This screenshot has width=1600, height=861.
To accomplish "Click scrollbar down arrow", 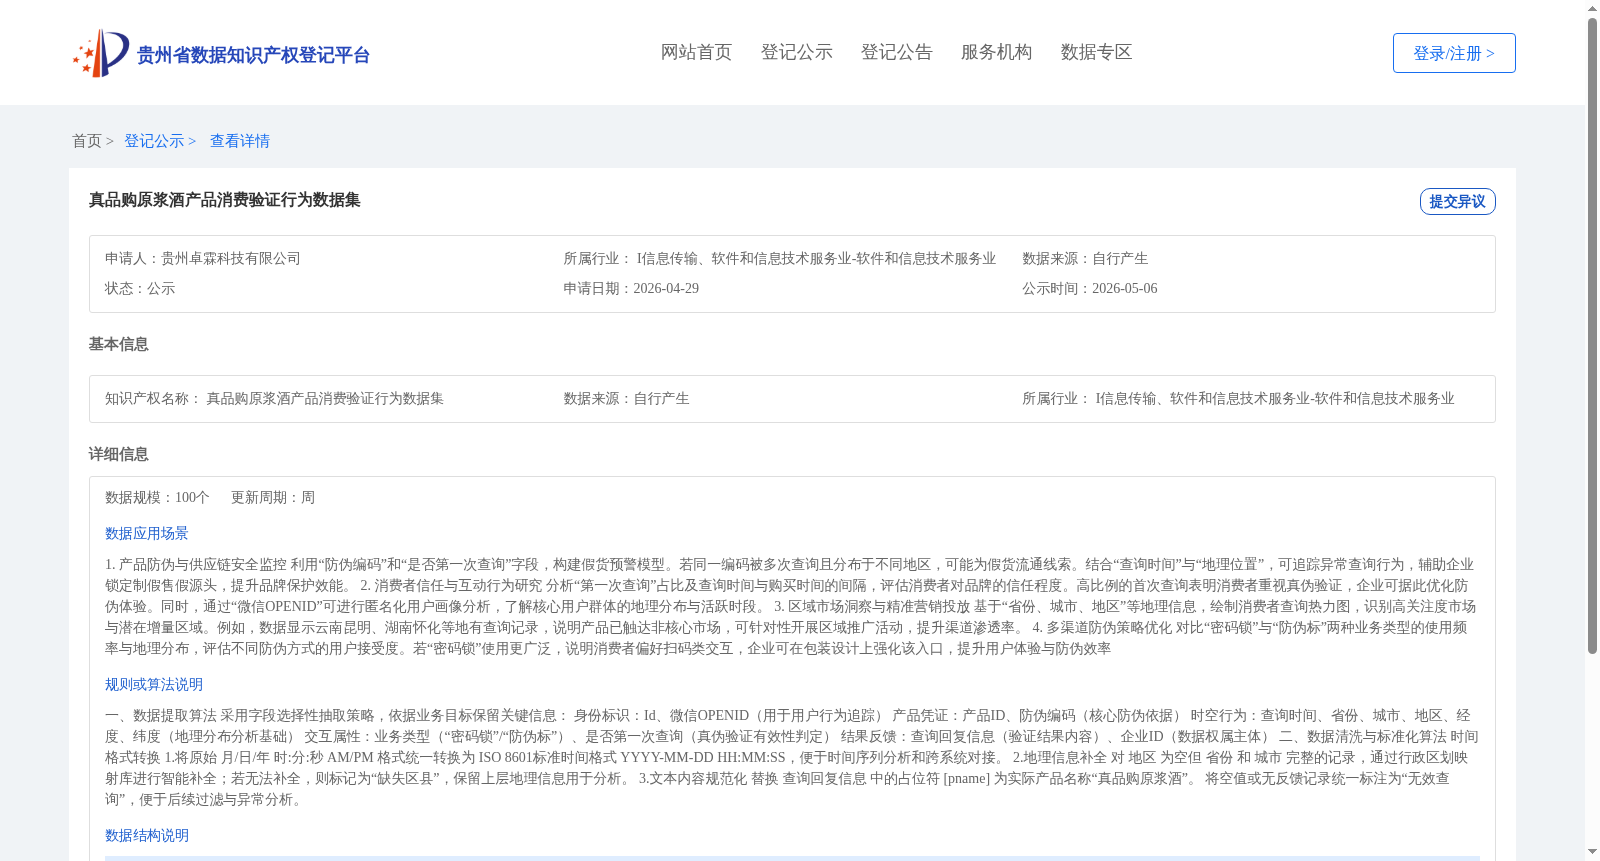I will pyautogui.click(x=1592, y=853).
